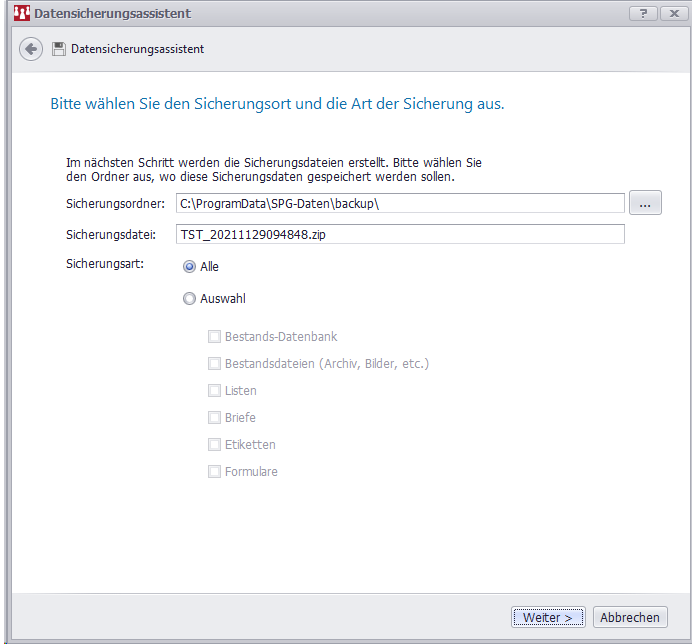The height and width of the screenshot is (644, 696).
Task: Check the Listen checkbox
Action: (214, 391)
